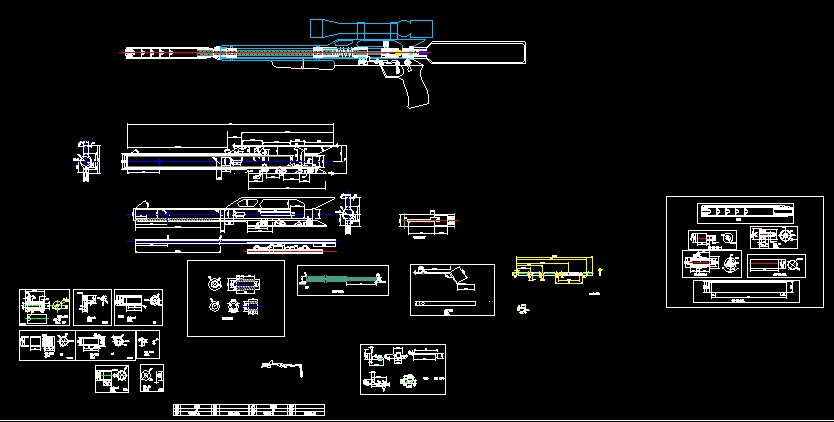Click the long plan view with blue centerline
The width and height of the screenshot is (834, 422).
pos(230,243)
